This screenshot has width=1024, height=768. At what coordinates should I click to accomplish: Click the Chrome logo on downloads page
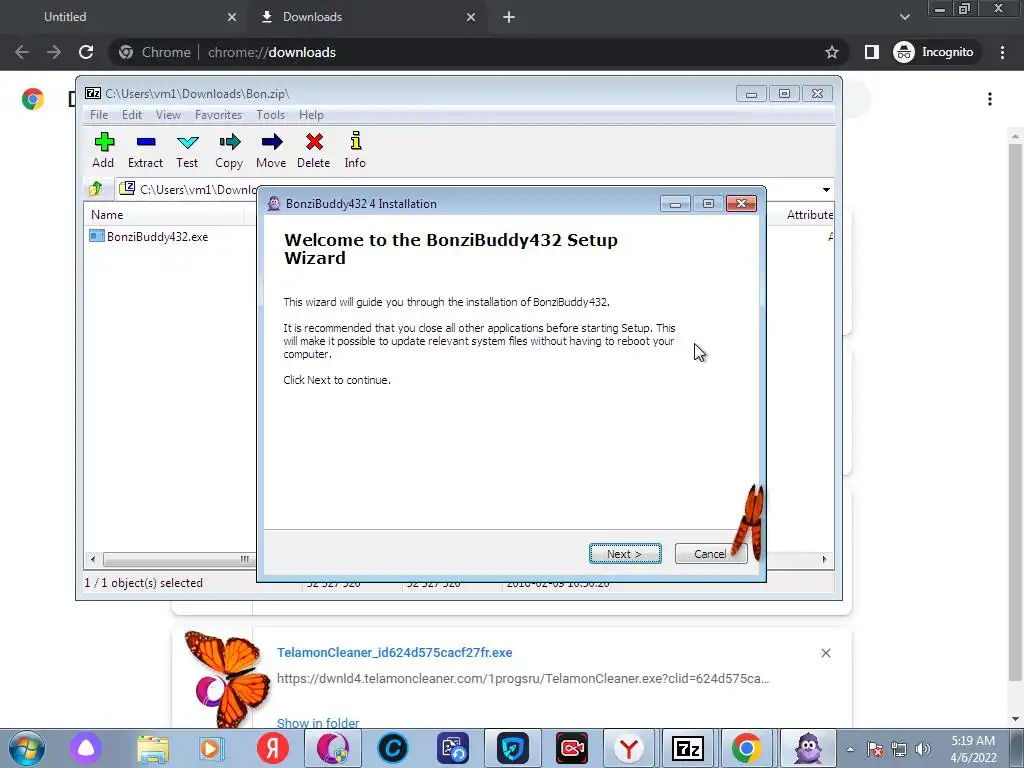tap(33, 99)
